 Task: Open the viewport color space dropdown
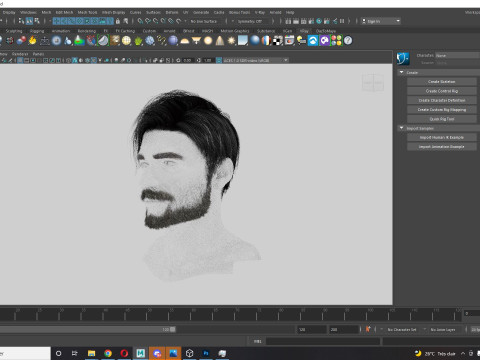pyautogui.click(x=256, y=60)
